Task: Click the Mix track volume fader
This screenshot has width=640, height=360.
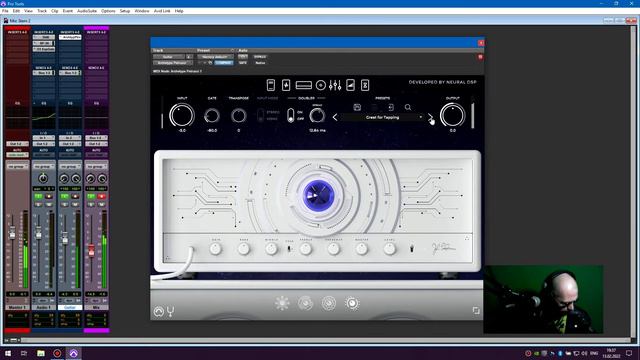Action: [91, 251]
